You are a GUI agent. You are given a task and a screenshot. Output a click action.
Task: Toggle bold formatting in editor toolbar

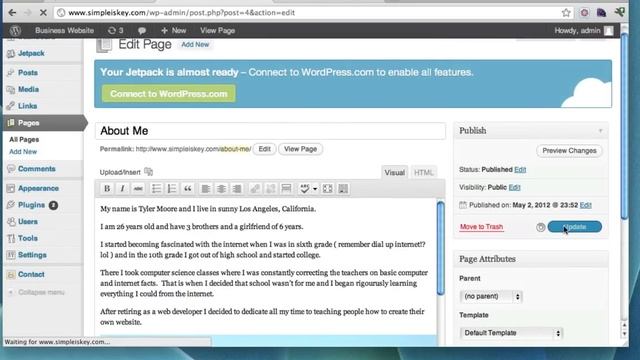[x=107, y=189]
